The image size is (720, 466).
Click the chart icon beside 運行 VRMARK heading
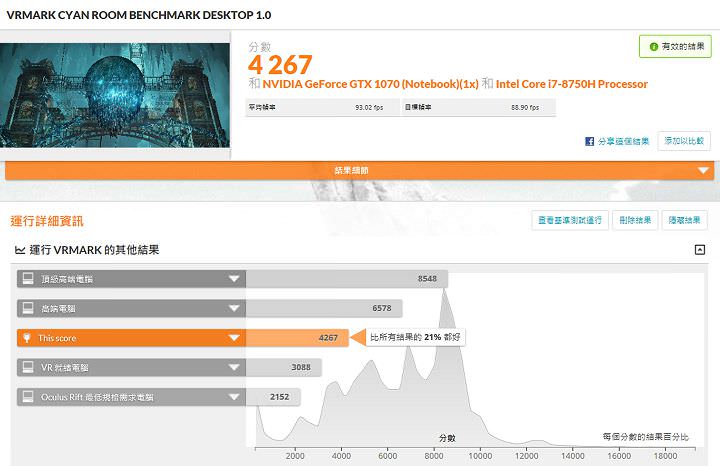click(x=19, y=250)
